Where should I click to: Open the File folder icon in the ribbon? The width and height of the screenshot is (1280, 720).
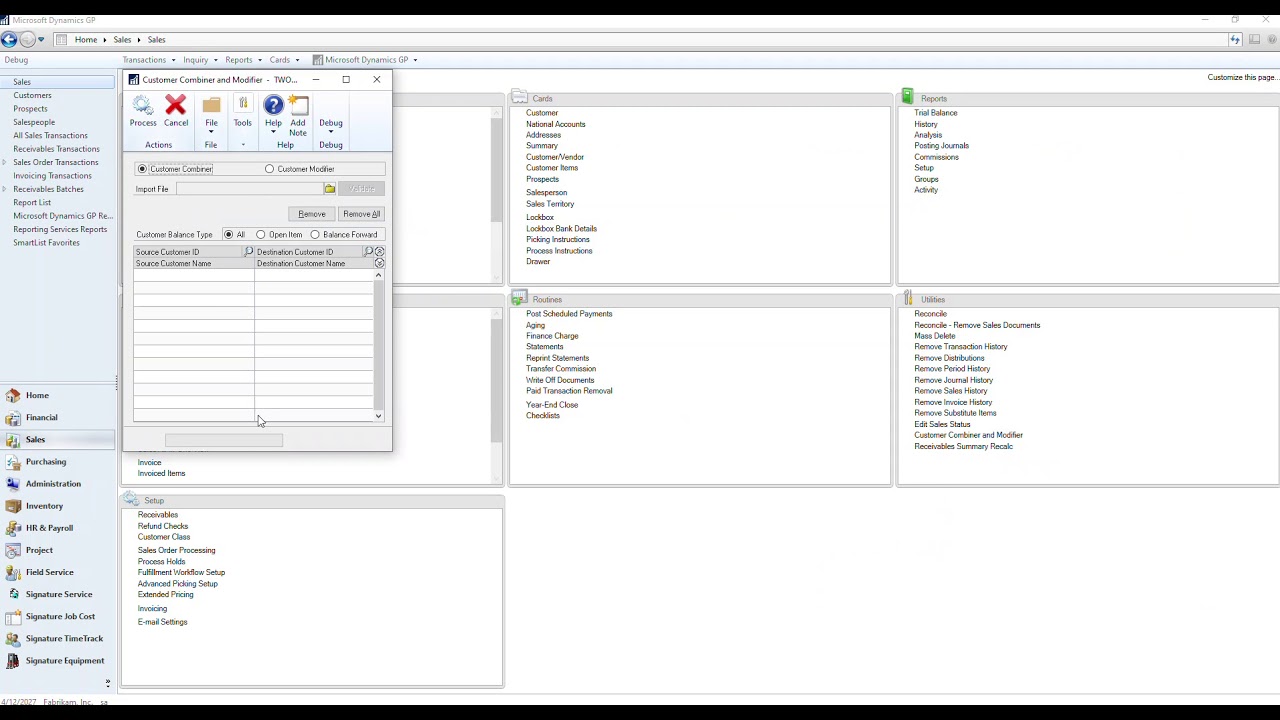point(211,105)
